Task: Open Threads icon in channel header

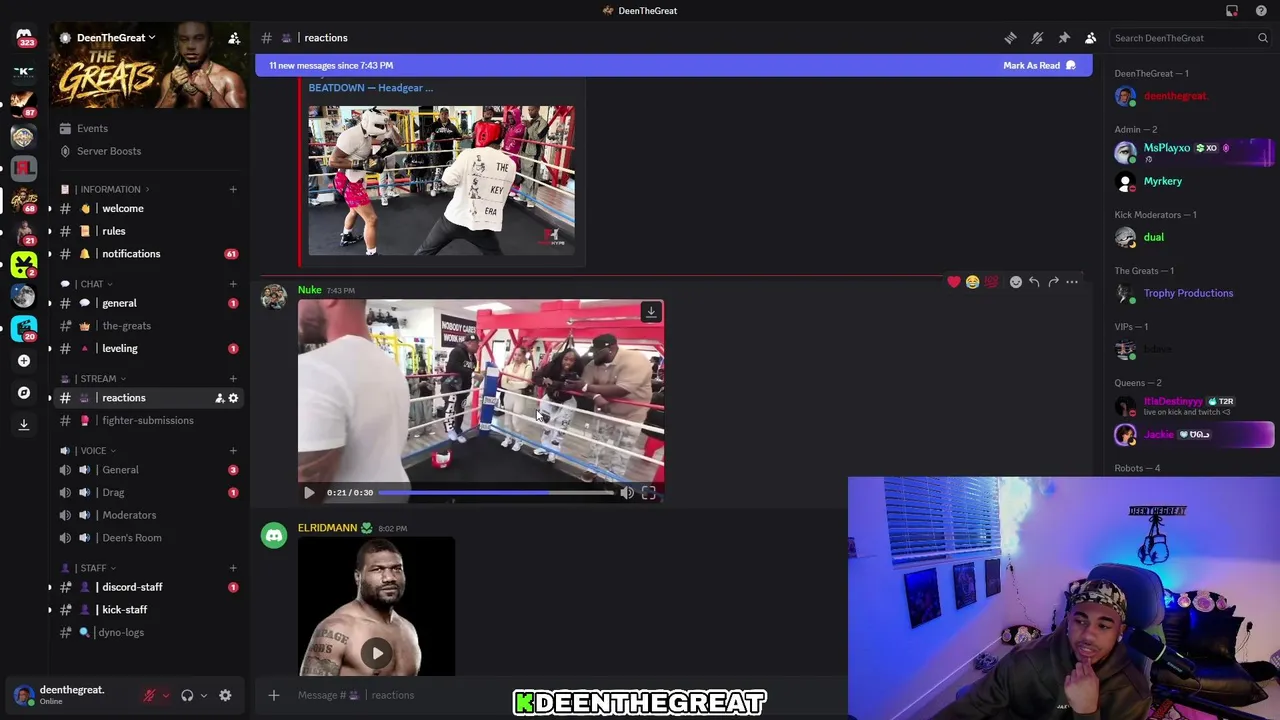Action: point(1010,38)
